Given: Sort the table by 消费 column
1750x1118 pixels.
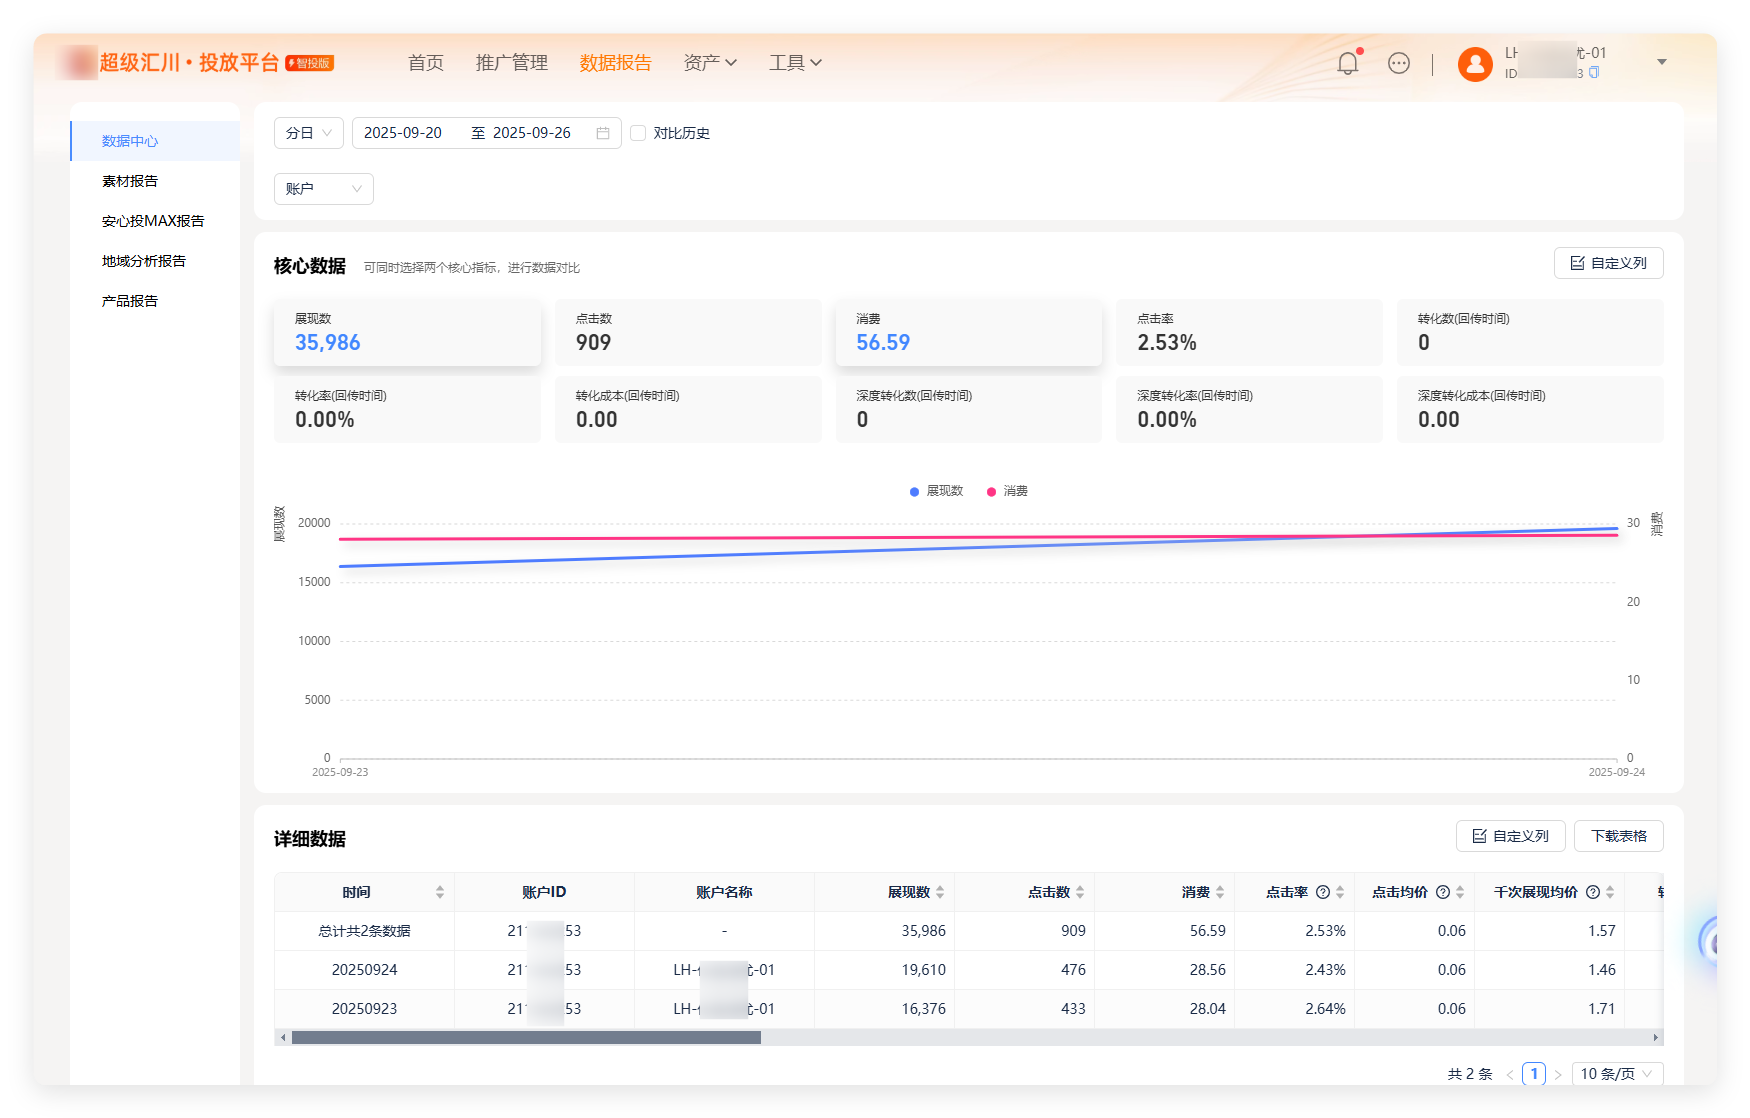Looking at the screenshot, I should [1220, 892].
